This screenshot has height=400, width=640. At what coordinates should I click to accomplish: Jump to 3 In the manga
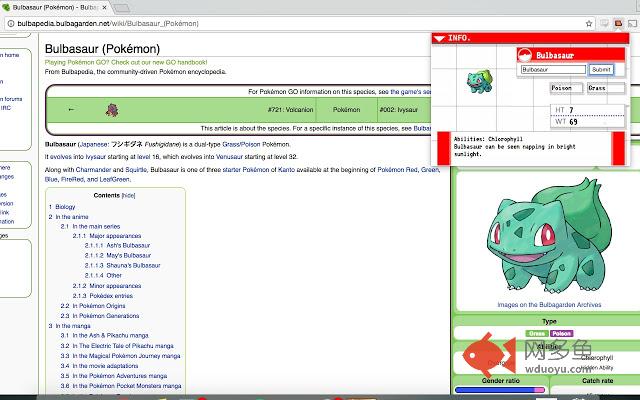[x=69, y=326]
